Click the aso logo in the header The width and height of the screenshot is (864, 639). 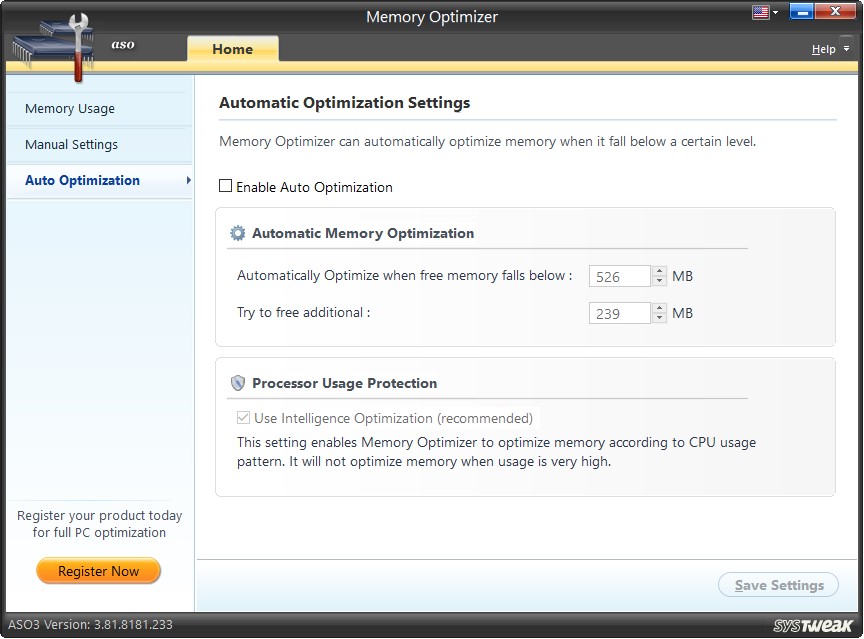[x=123, y=44]
